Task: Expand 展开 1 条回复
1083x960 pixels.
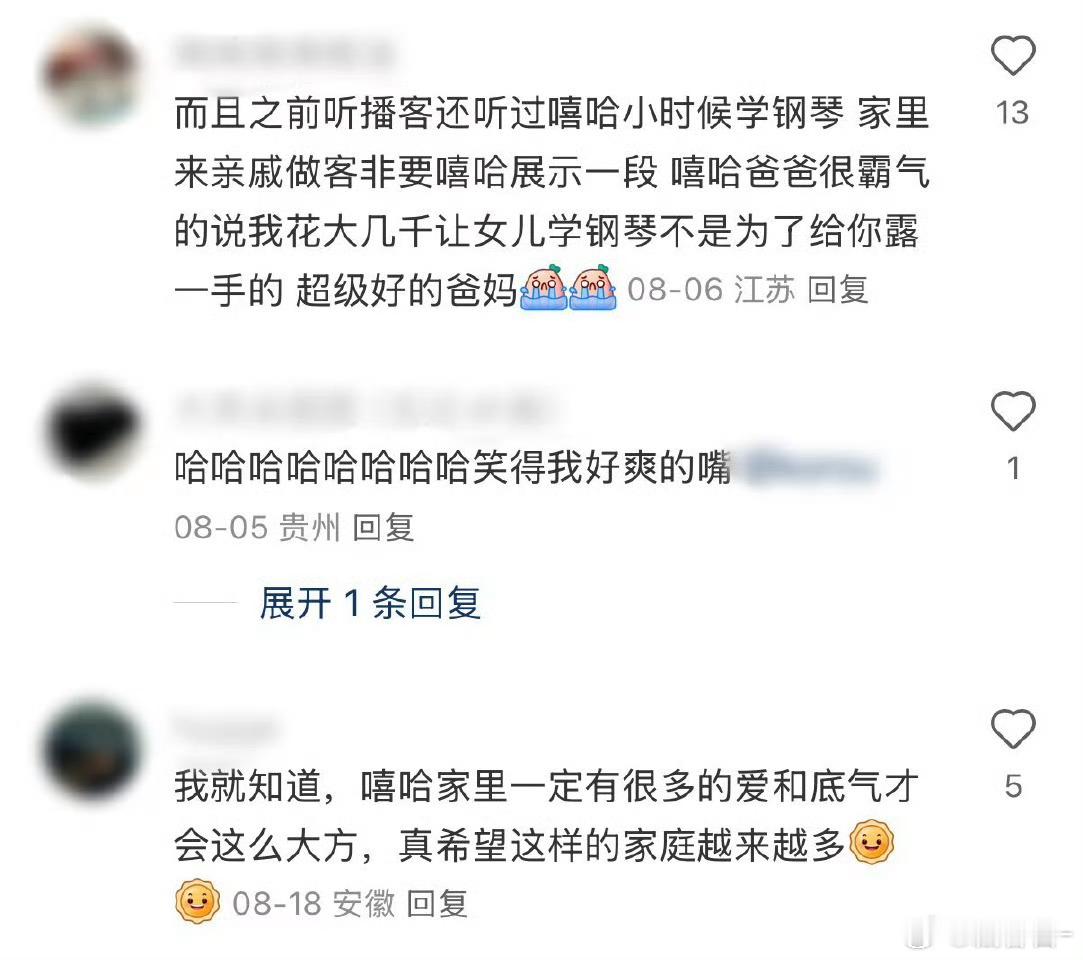Action: click(x=370, y=603)
